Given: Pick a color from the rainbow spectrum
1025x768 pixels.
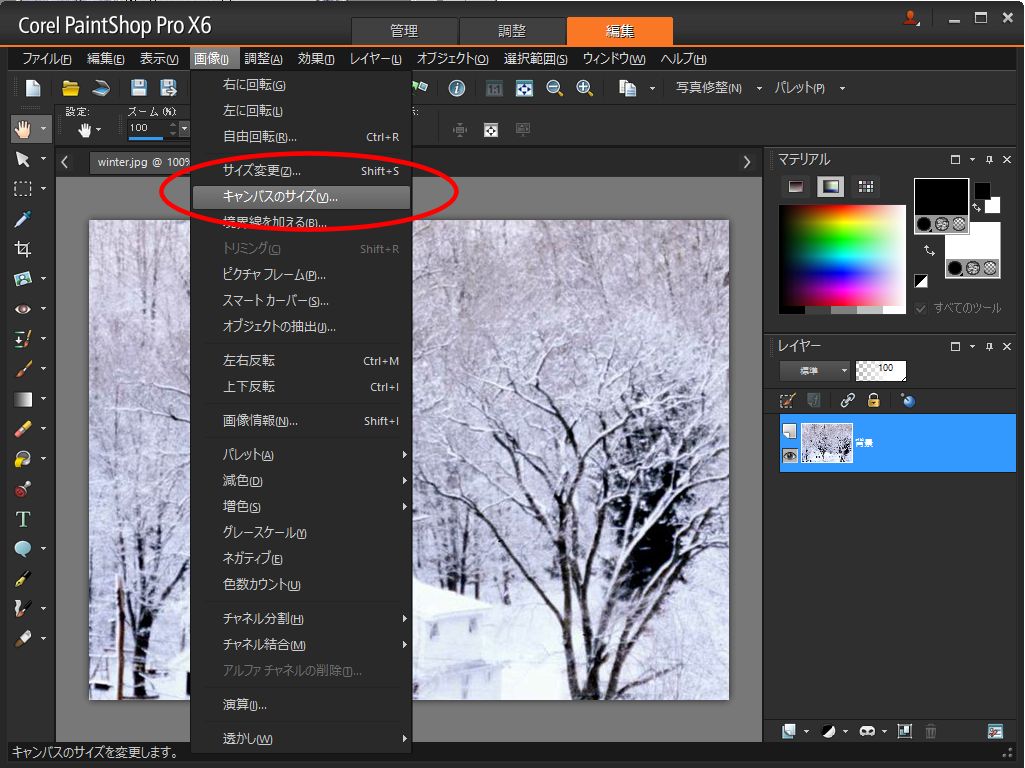Looking at the screenshot, I should click(x=842, y=255).
